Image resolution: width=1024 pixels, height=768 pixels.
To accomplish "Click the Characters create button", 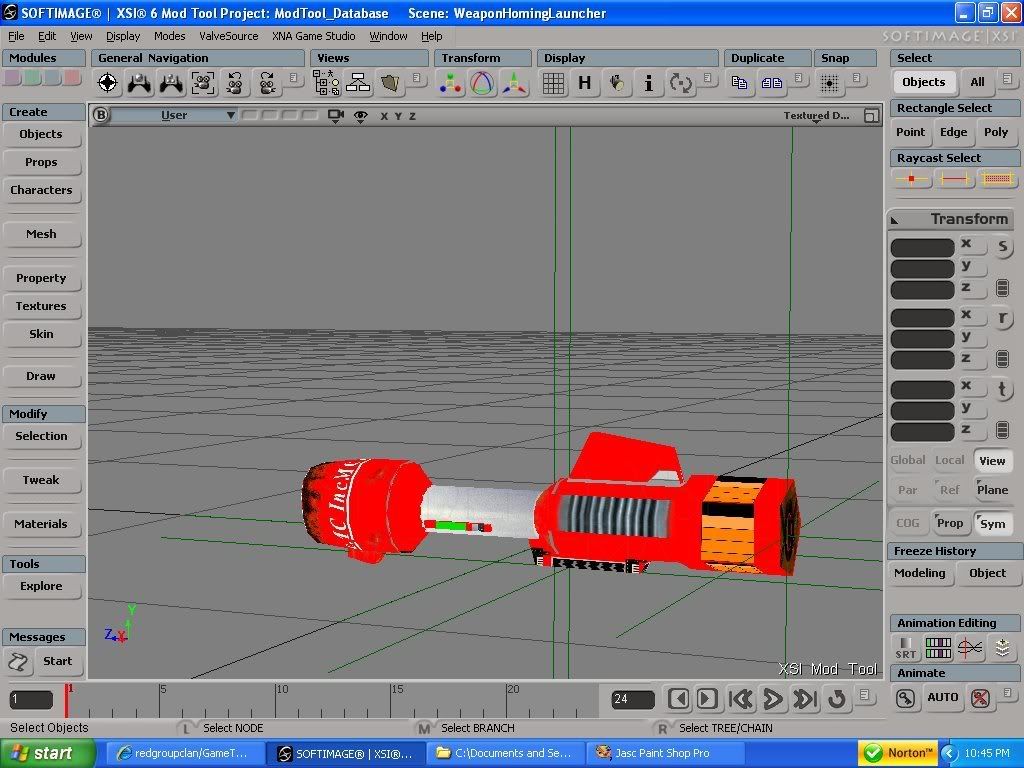I will [41, 190].
